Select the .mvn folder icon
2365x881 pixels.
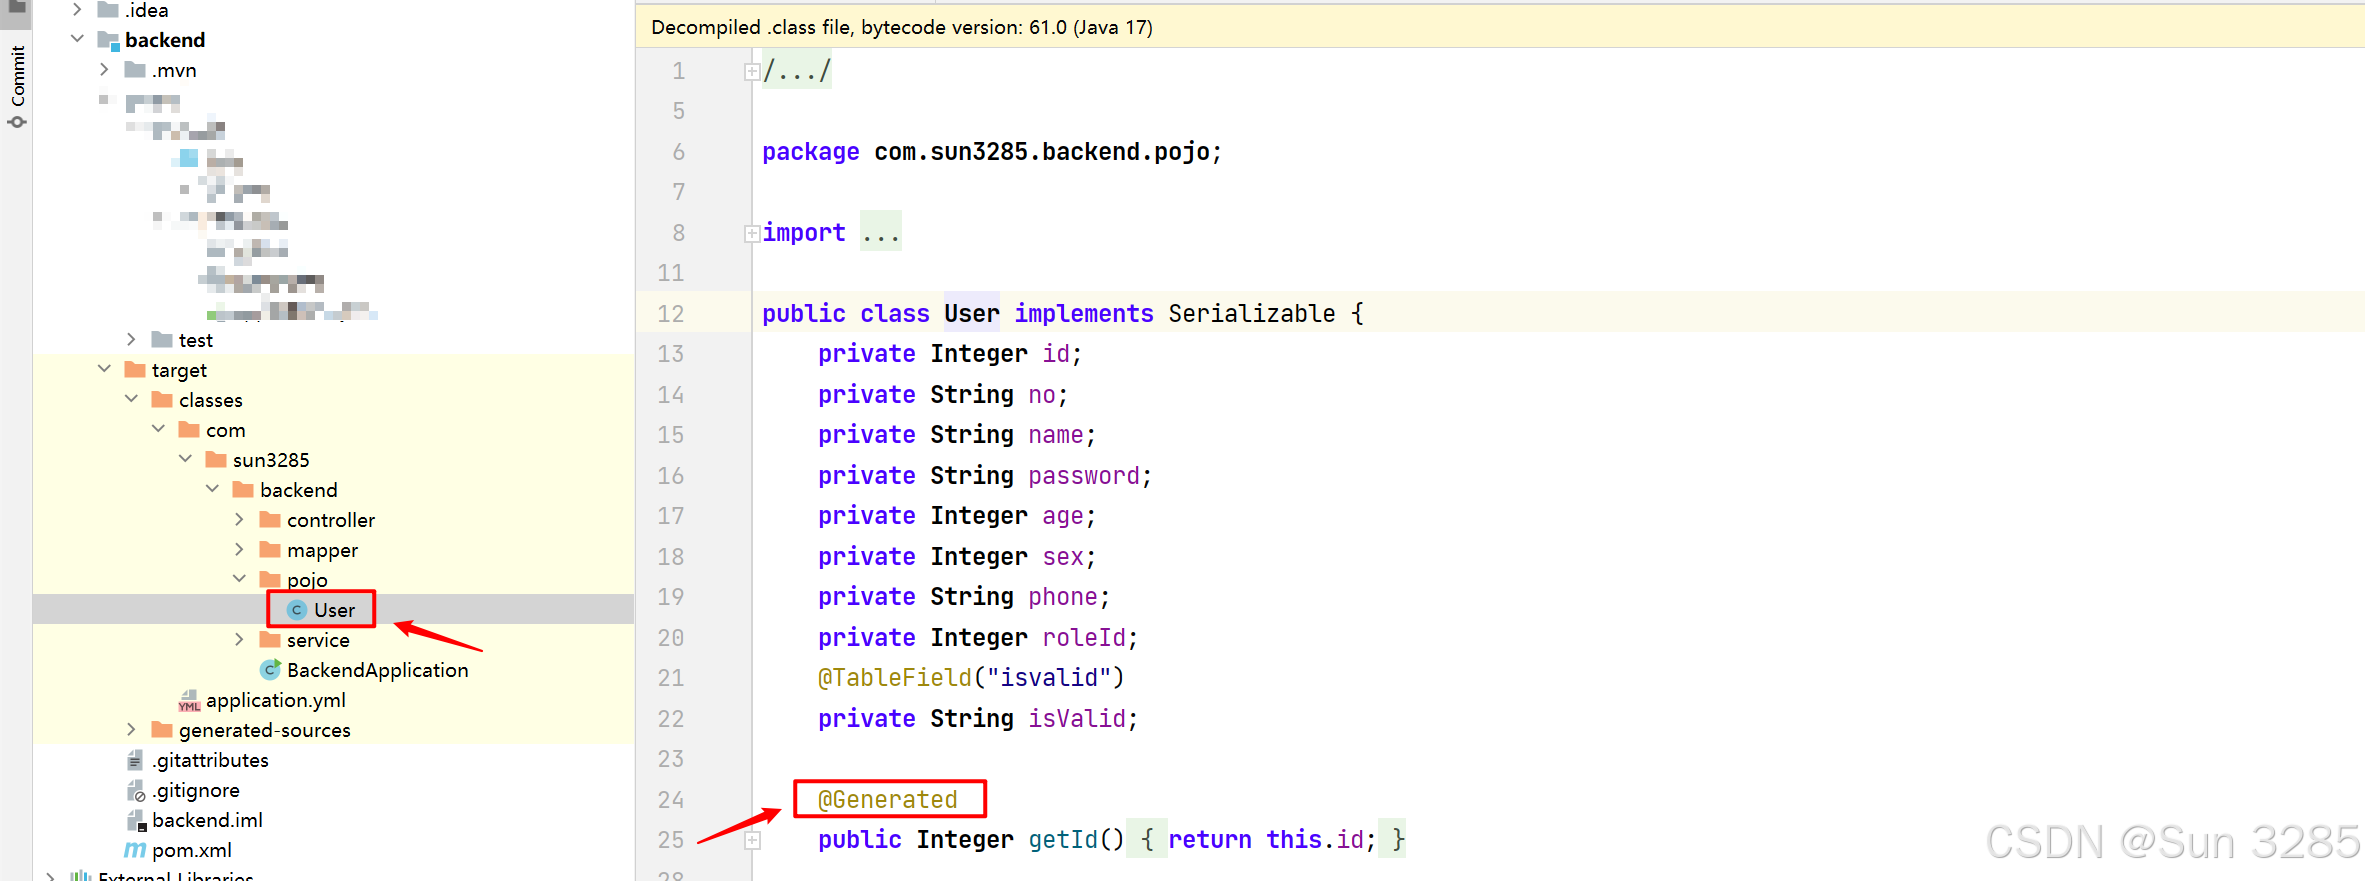pyautogui.click(x=135, y=69)
